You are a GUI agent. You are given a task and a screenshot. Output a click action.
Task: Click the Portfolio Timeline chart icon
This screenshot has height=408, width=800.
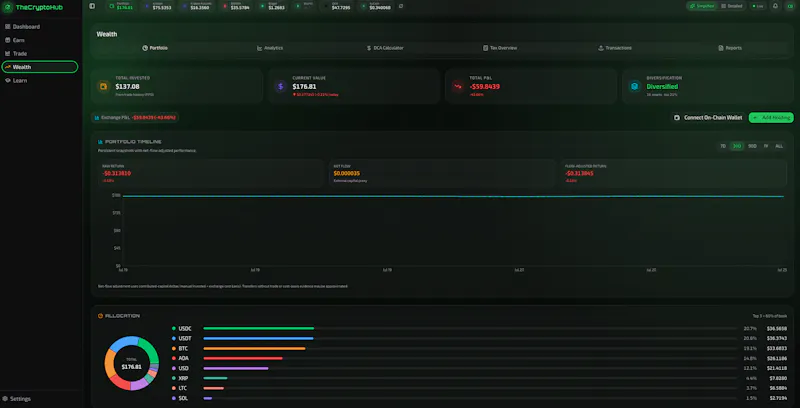(101, 142)
